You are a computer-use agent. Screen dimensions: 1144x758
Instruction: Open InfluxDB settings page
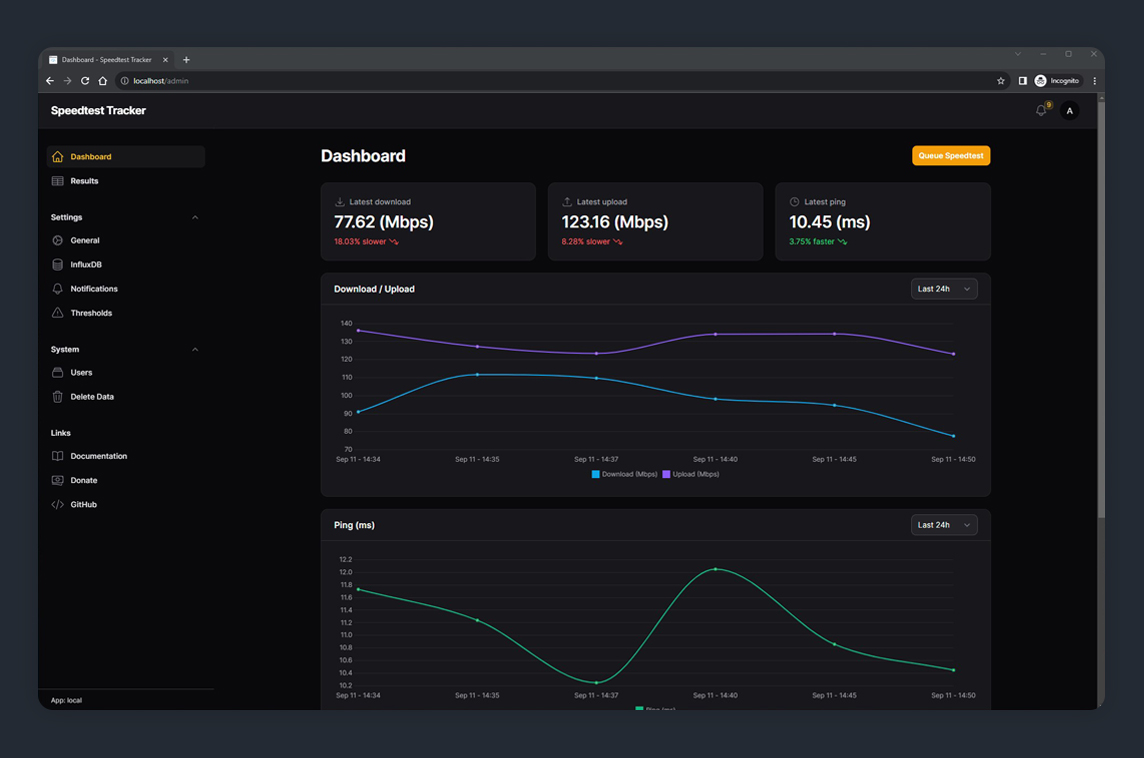(125, 264)
